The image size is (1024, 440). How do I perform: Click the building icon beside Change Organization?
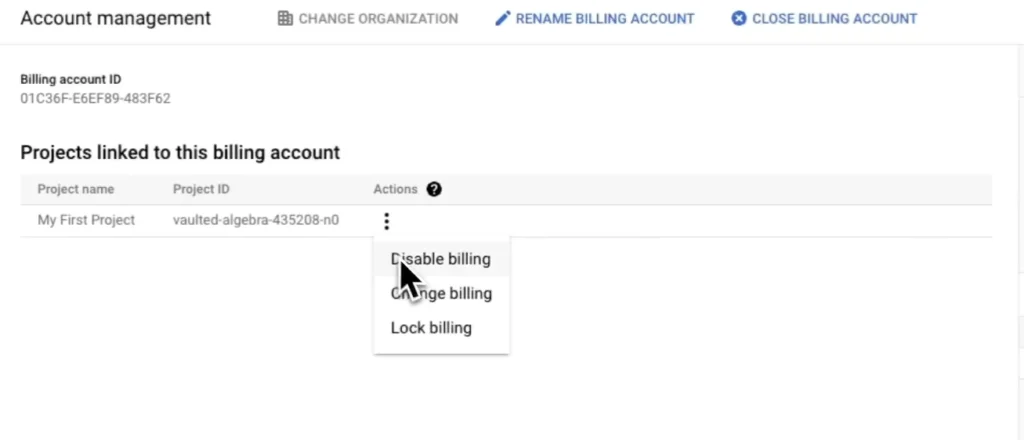(285, 19)
